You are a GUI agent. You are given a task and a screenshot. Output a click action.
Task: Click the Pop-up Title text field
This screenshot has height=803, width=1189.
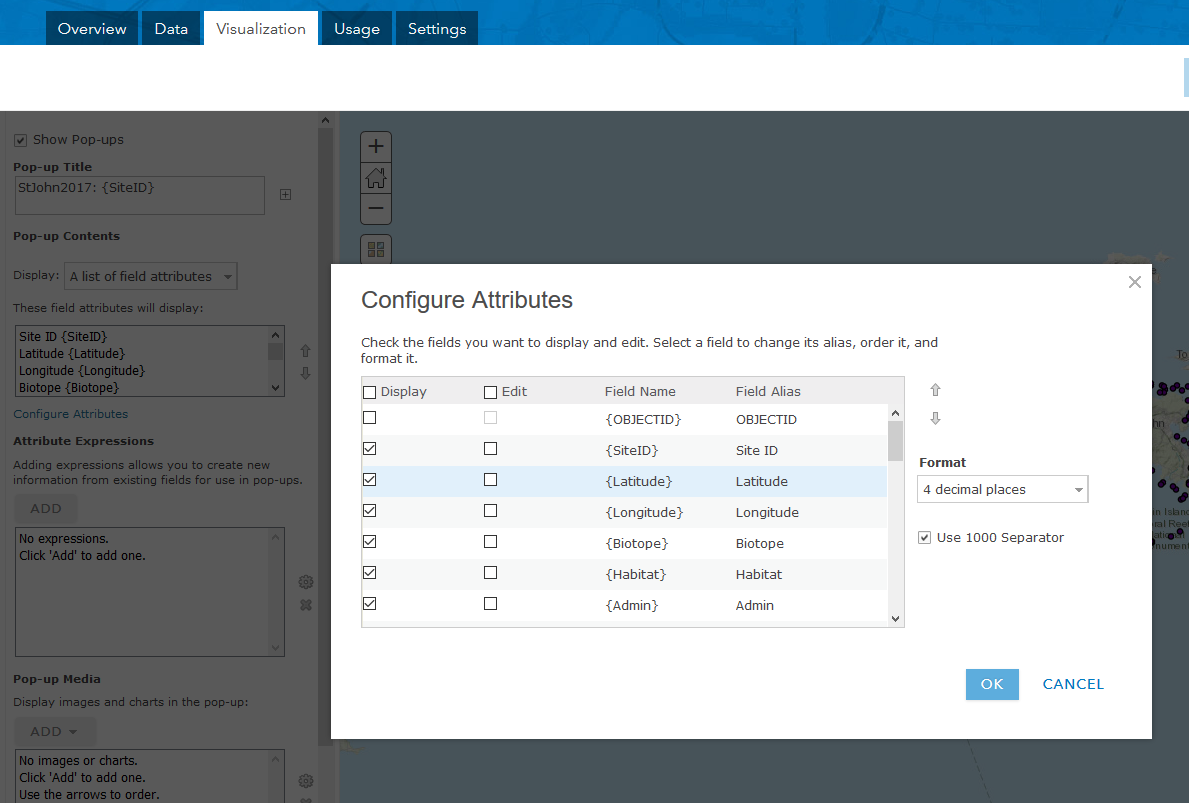[x=140, y=195]
